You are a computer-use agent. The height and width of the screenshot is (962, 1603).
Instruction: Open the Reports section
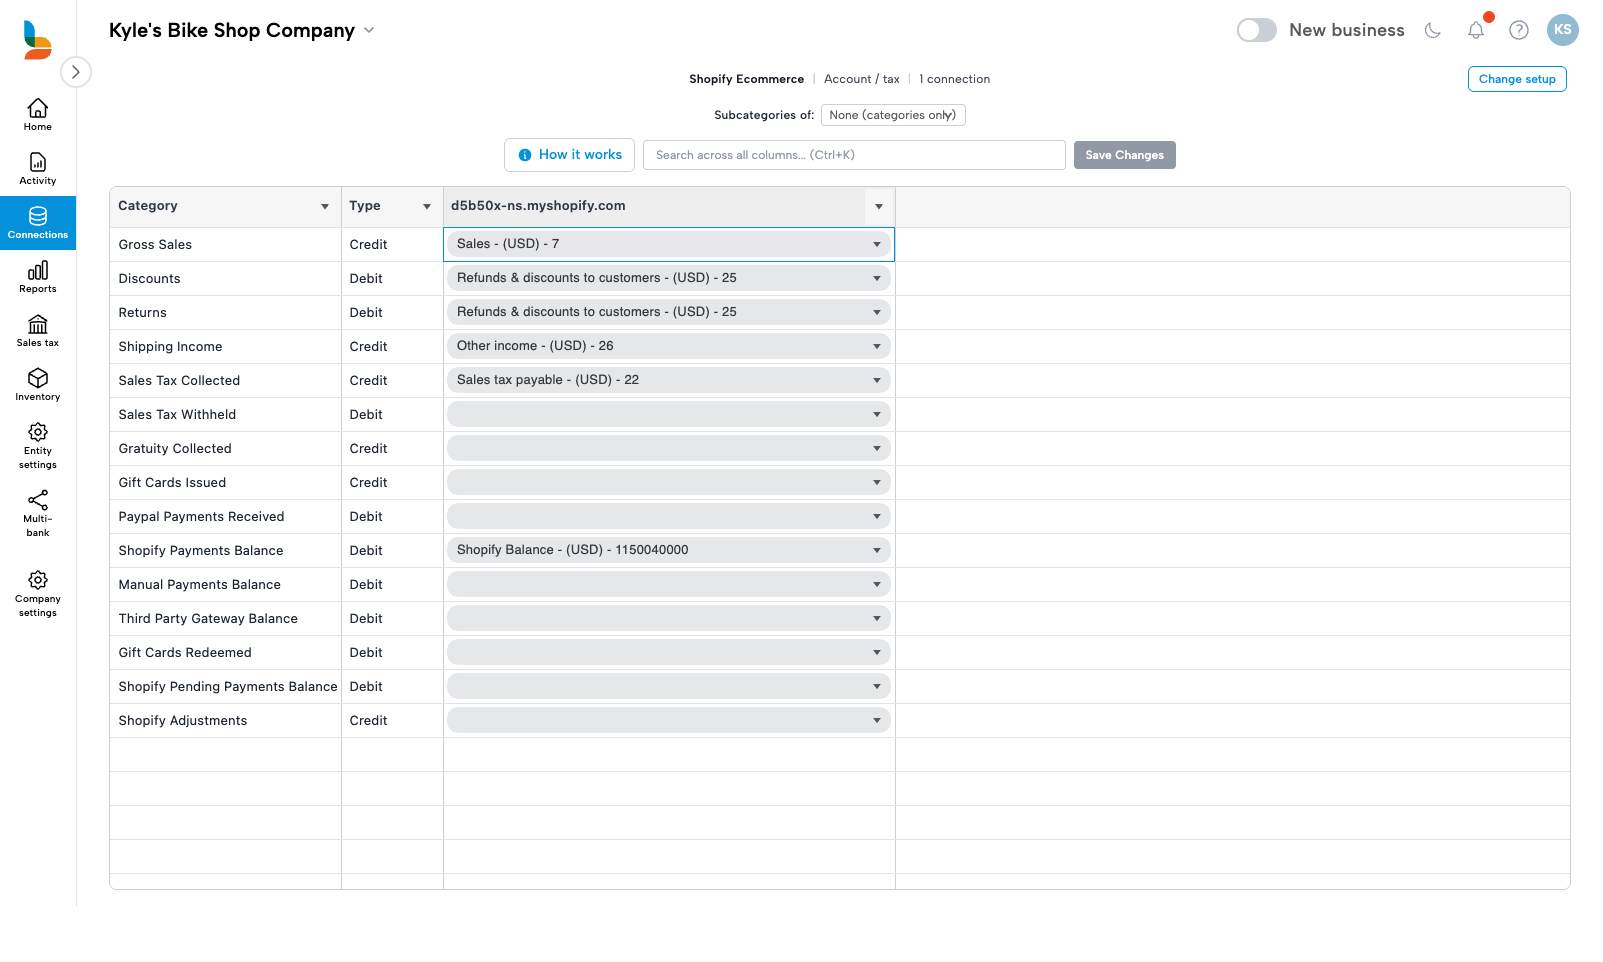(x=38, y=277)
